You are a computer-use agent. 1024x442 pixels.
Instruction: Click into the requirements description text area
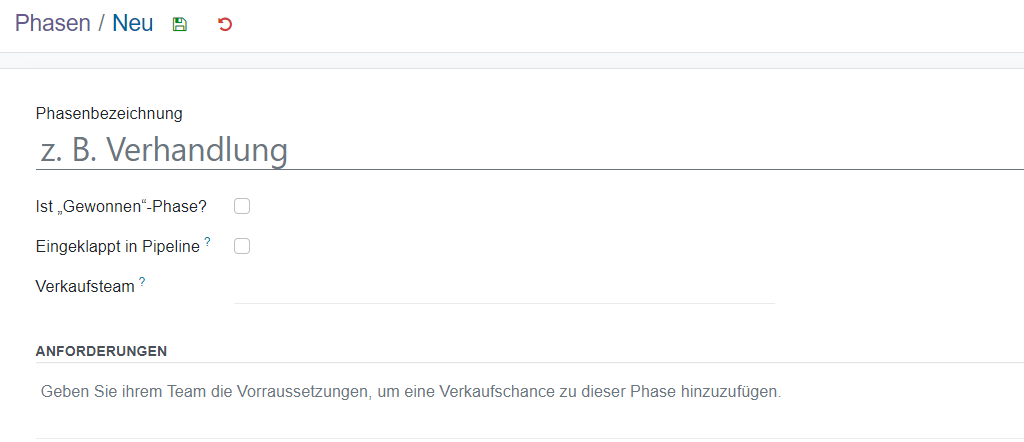click(410, 391)
